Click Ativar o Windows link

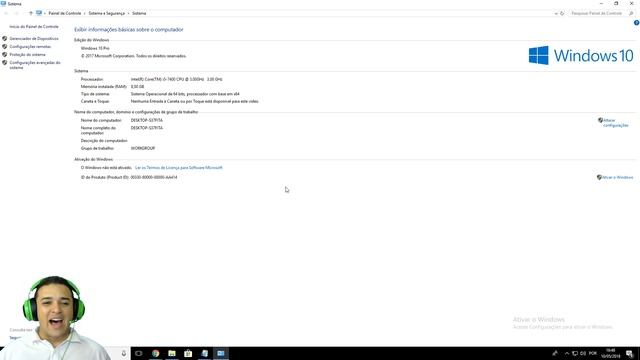pos(618,178)
